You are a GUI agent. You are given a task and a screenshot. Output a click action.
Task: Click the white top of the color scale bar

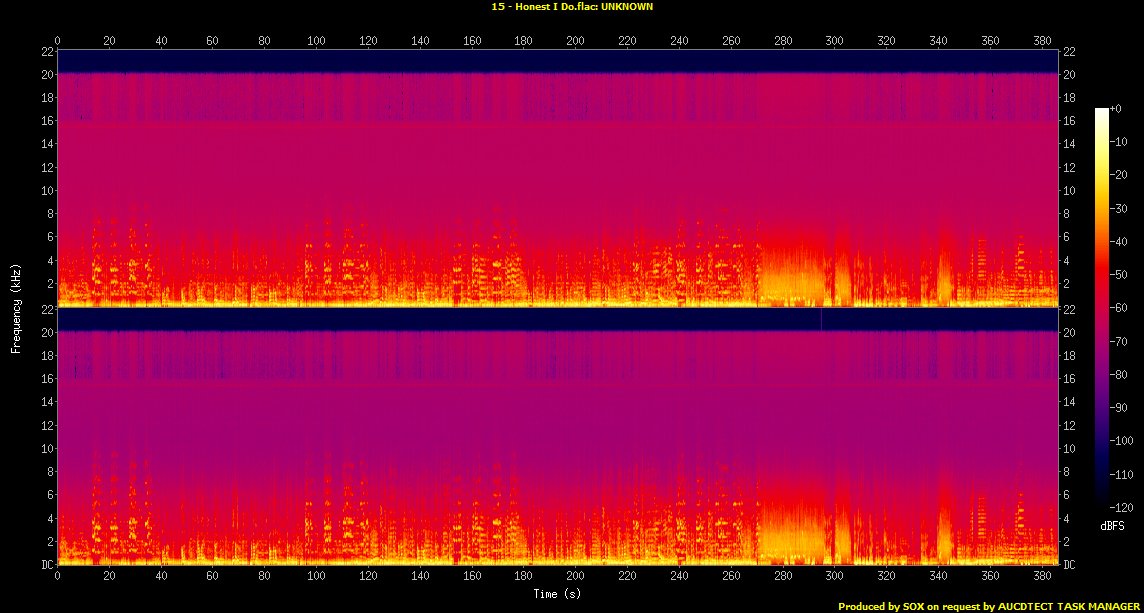tap(1101, 111)
